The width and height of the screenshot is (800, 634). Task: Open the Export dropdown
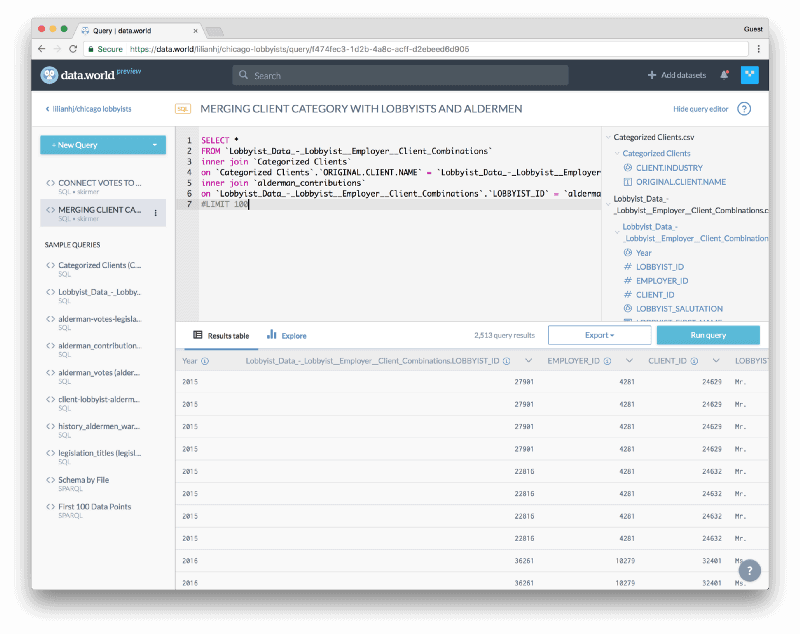point(599,335)
